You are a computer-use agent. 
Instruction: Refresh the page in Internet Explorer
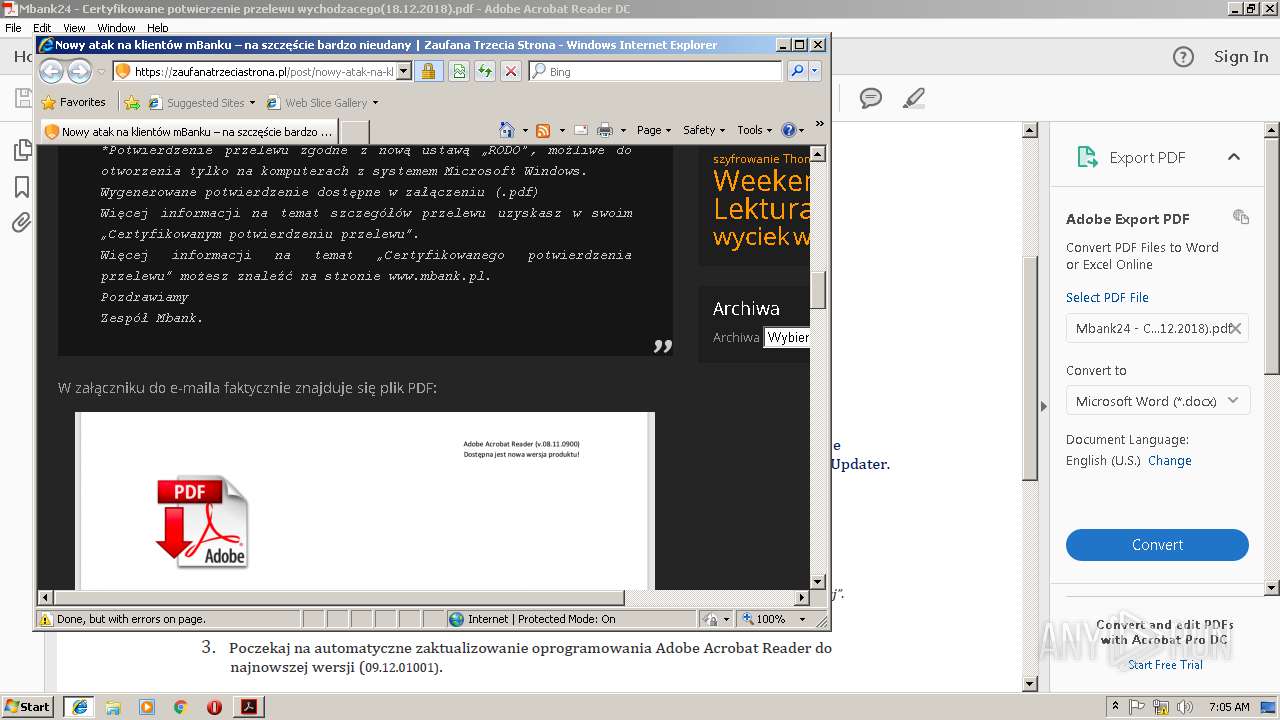point(484,71)
